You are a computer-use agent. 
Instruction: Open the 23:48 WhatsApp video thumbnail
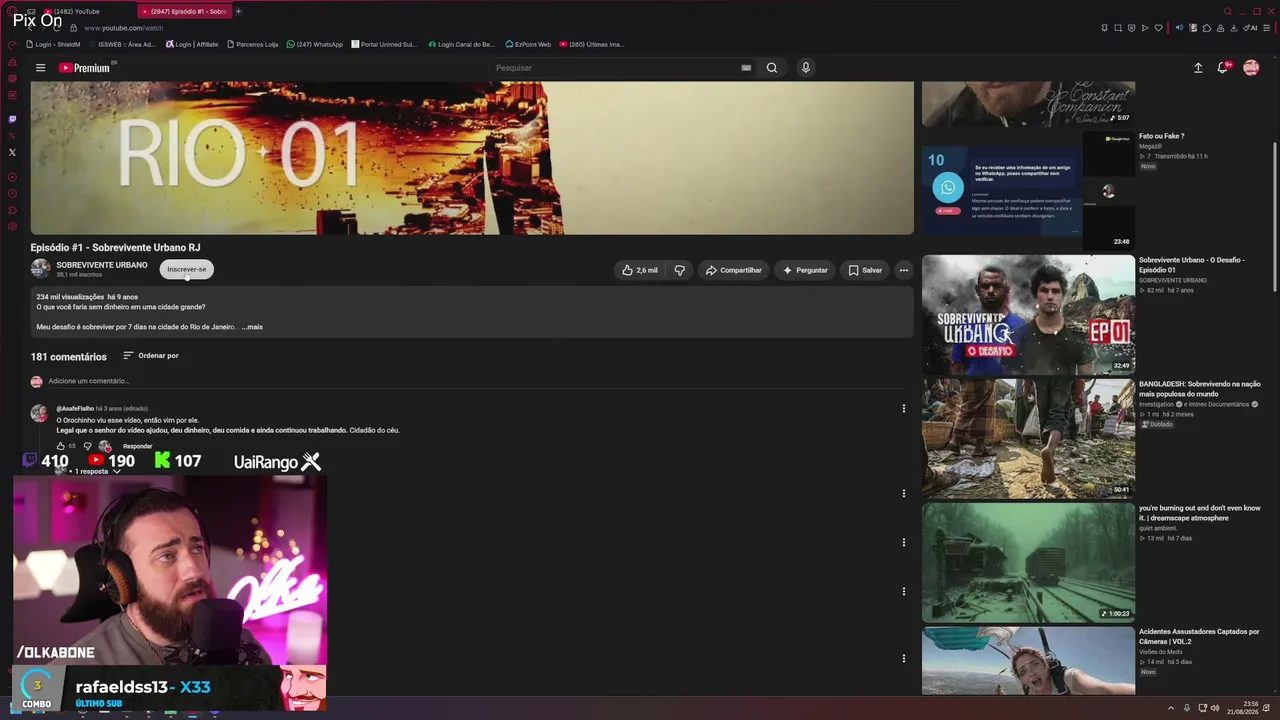[x=1028, y=190]
